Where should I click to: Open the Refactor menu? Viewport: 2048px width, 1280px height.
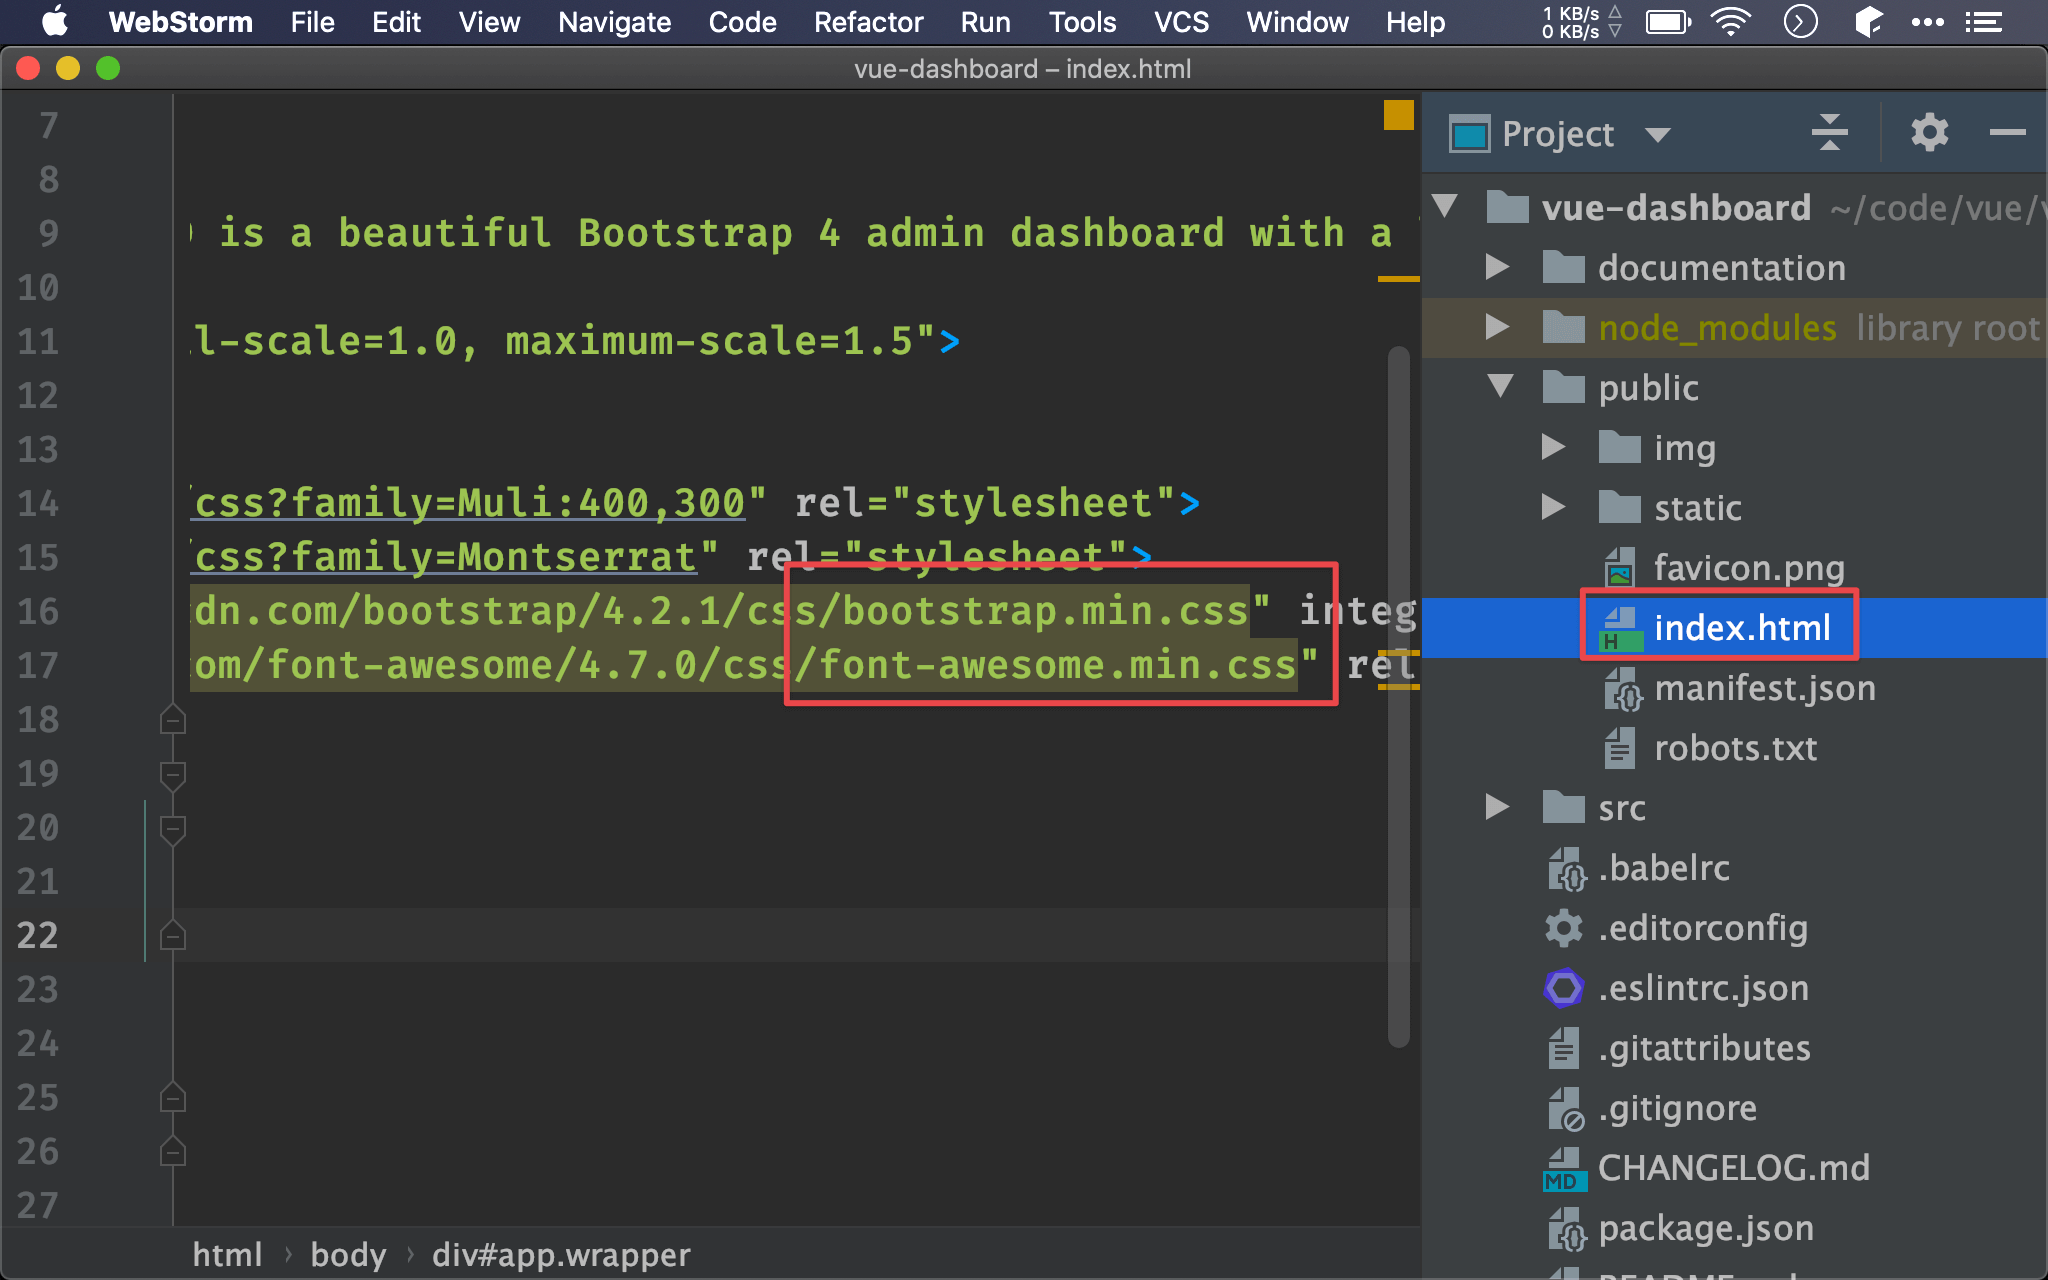click(x=868, y=22)
